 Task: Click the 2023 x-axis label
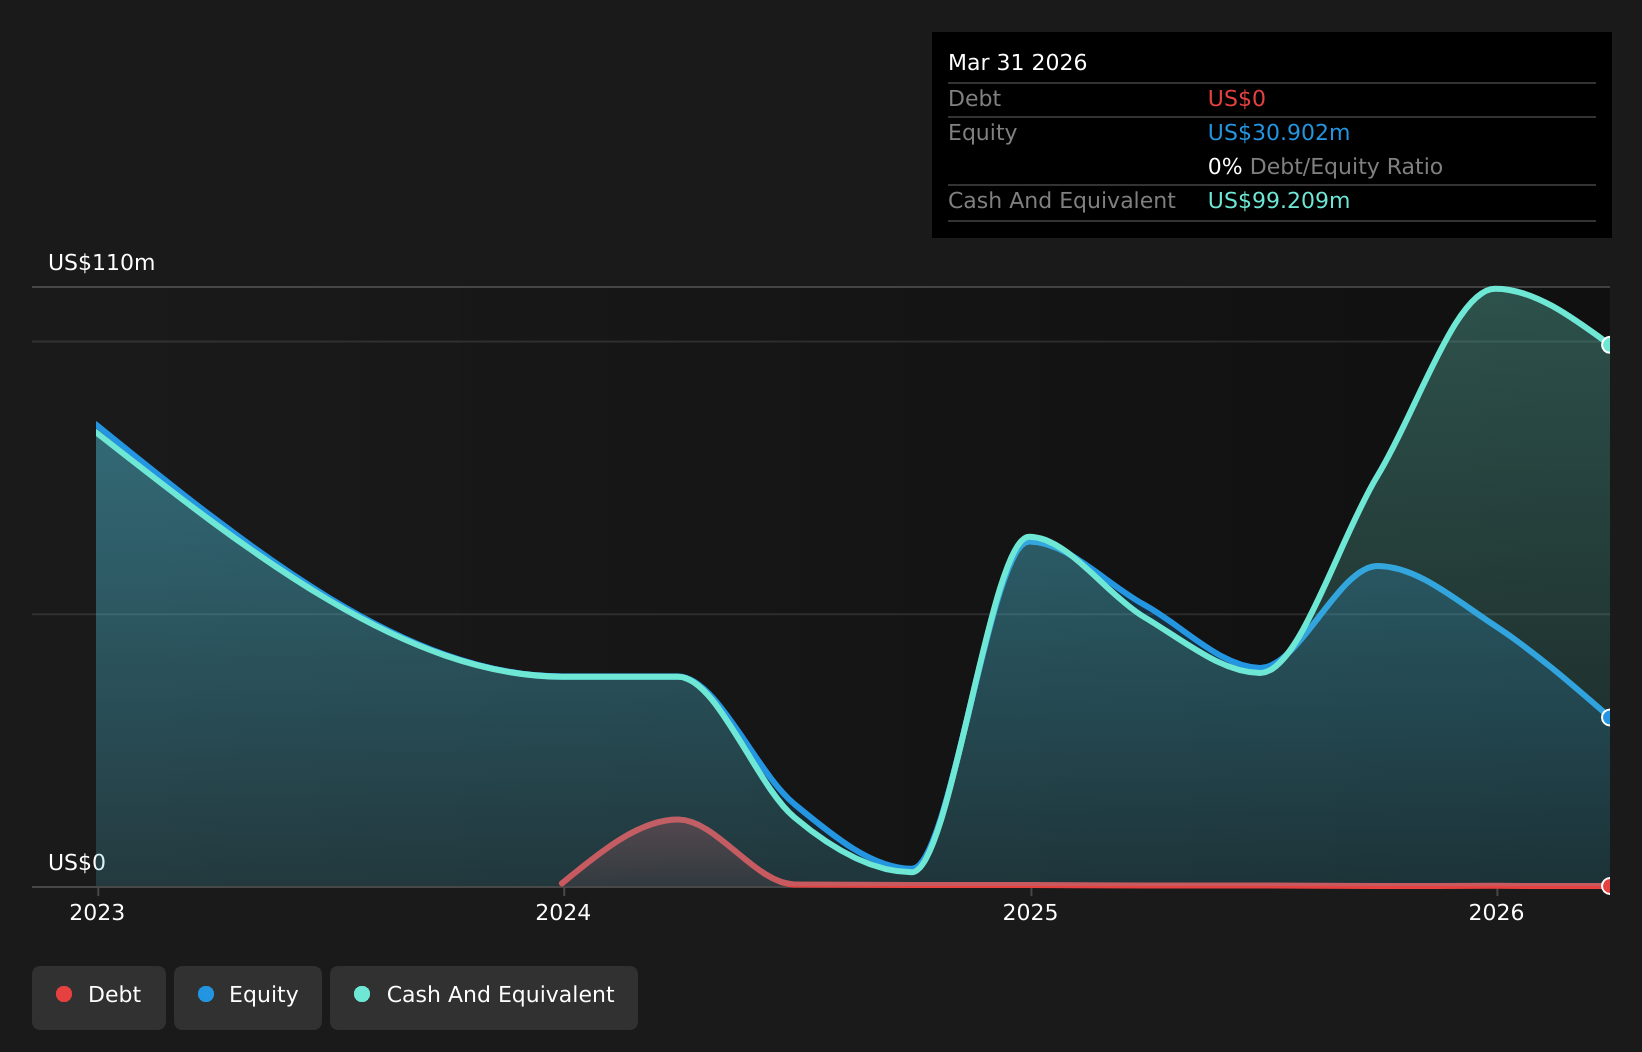click(x=97, y=912)
